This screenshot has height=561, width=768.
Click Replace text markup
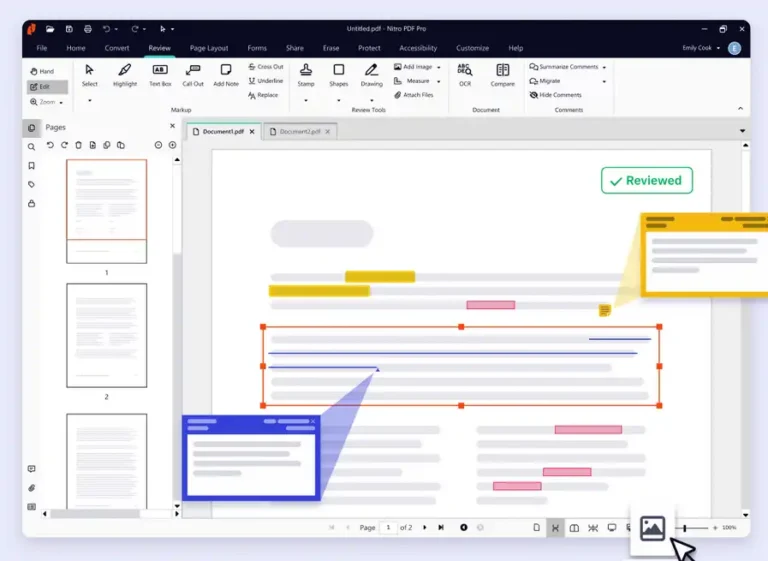coord(263,95)
